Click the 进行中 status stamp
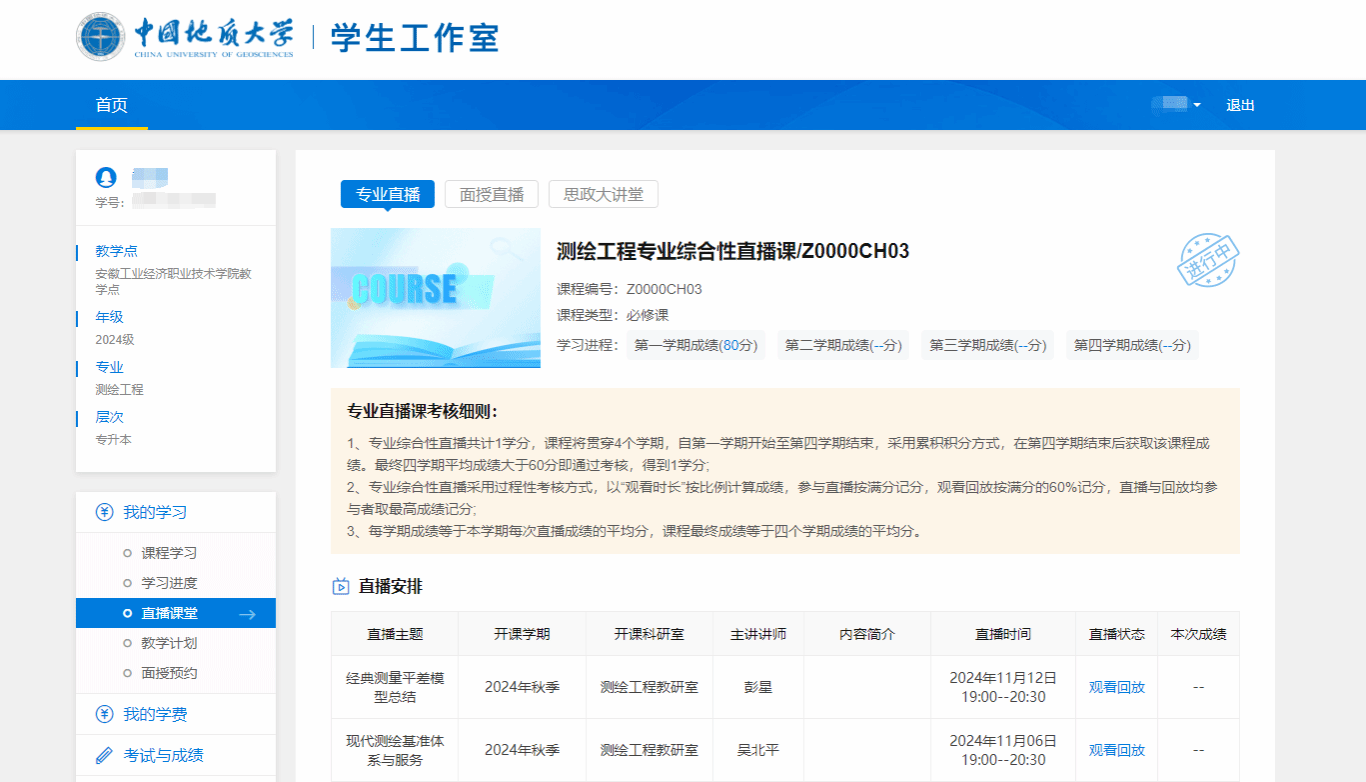1366x782 pixels. tap(1207, 262)
